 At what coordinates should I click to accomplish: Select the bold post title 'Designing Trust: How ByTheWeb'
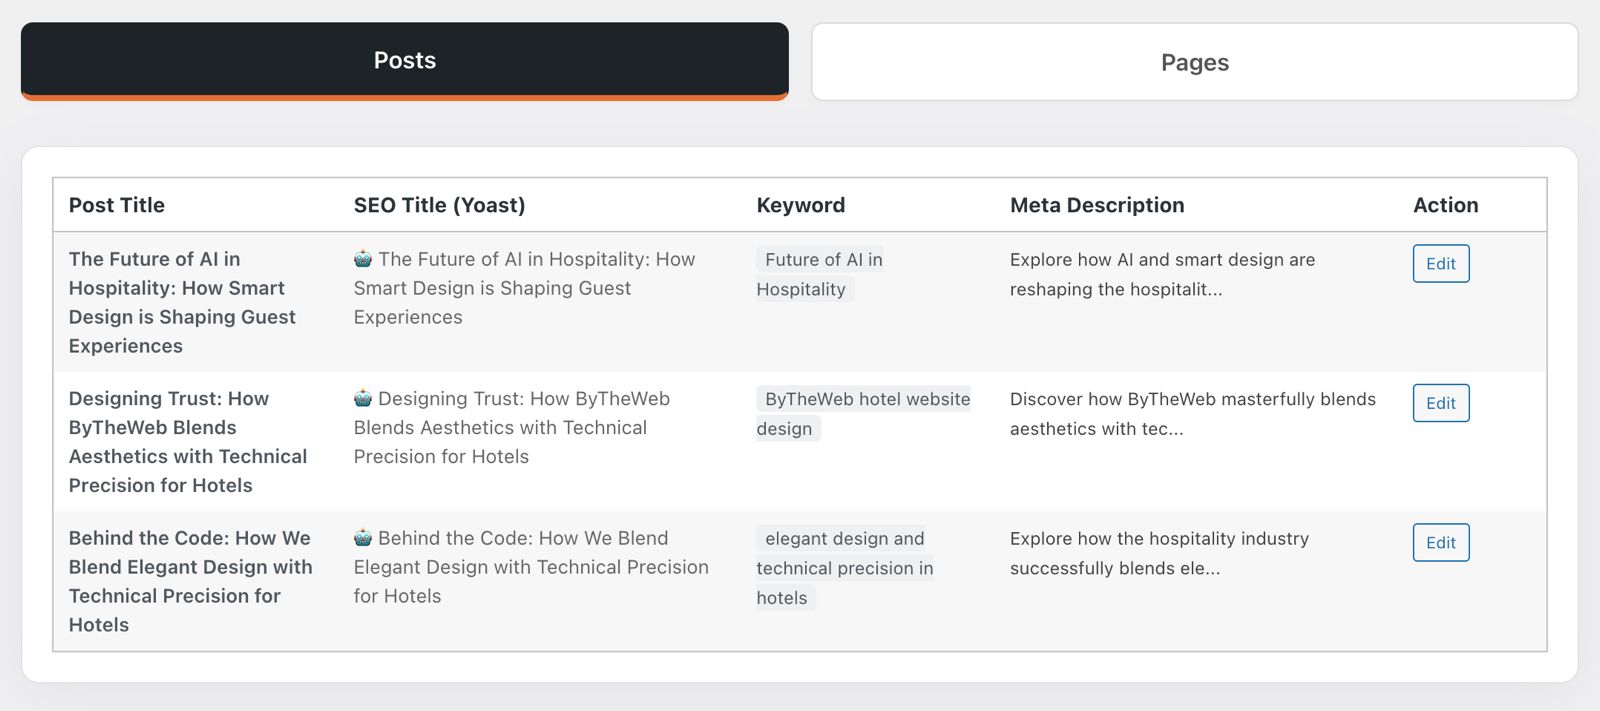(187, 442)
